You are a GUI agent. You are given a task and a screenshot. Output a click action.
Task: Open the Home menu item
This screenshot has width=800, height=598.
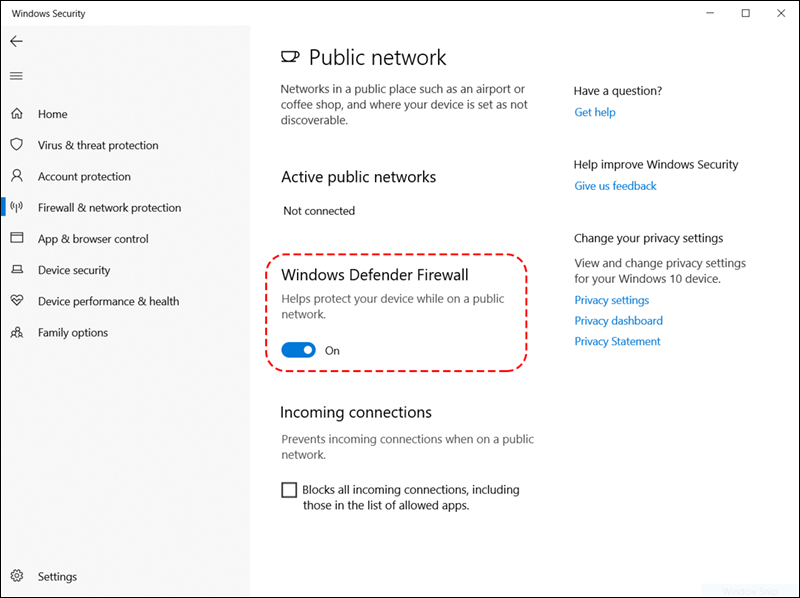pyautogui.click(x=53, y=114)
